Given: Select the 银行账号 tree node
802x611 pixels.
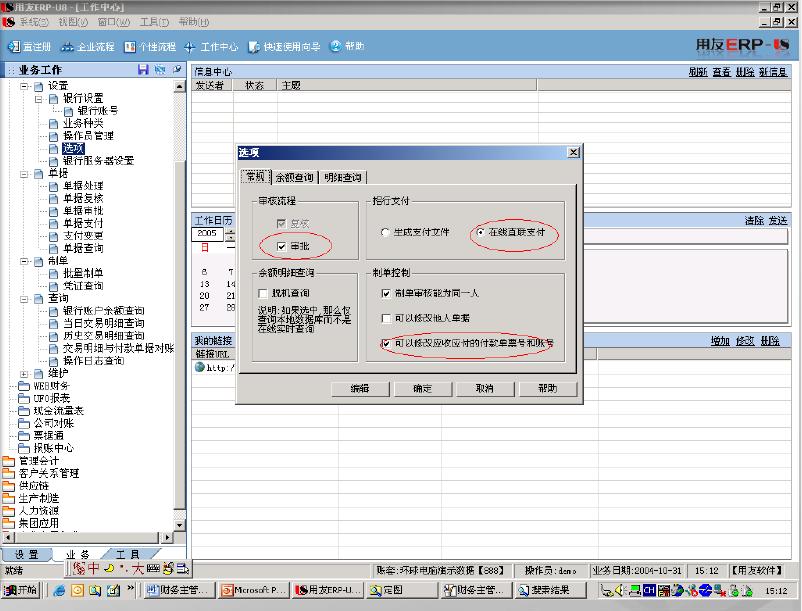Looking at the screenshot, I should (x=97, y=110).
